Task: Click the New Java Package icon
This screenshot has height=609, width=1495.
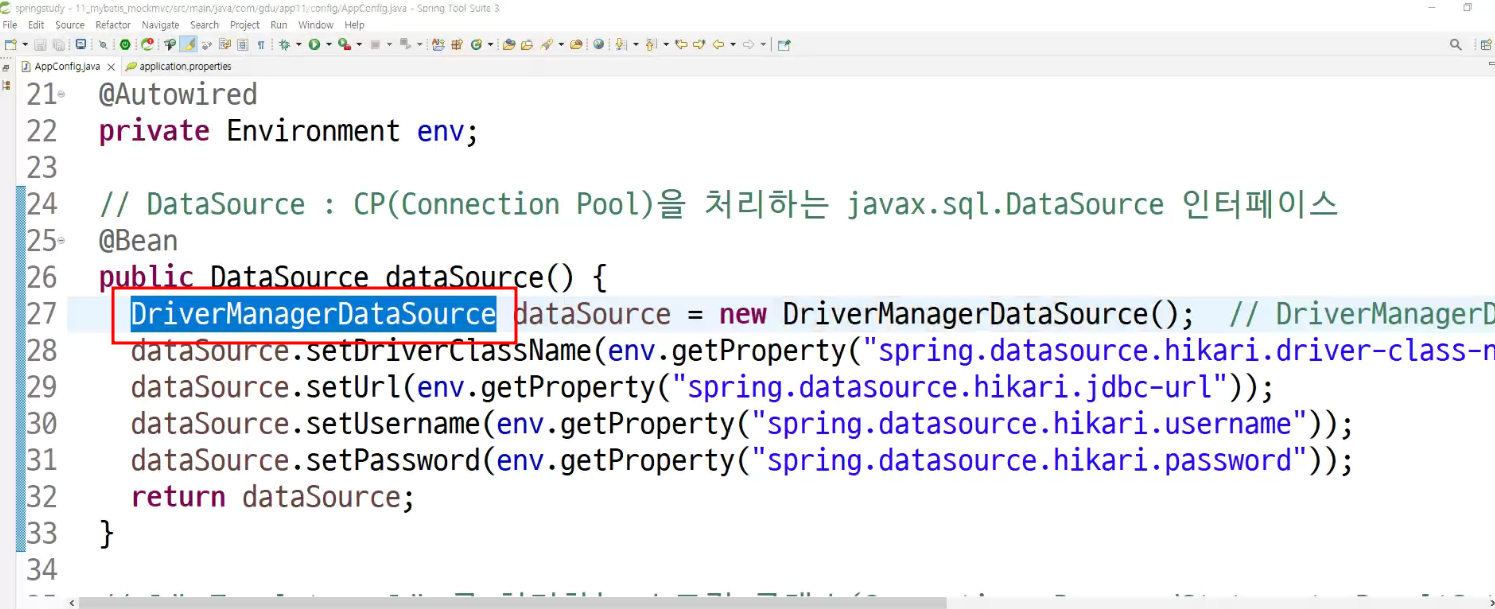Action: (457, 44)
